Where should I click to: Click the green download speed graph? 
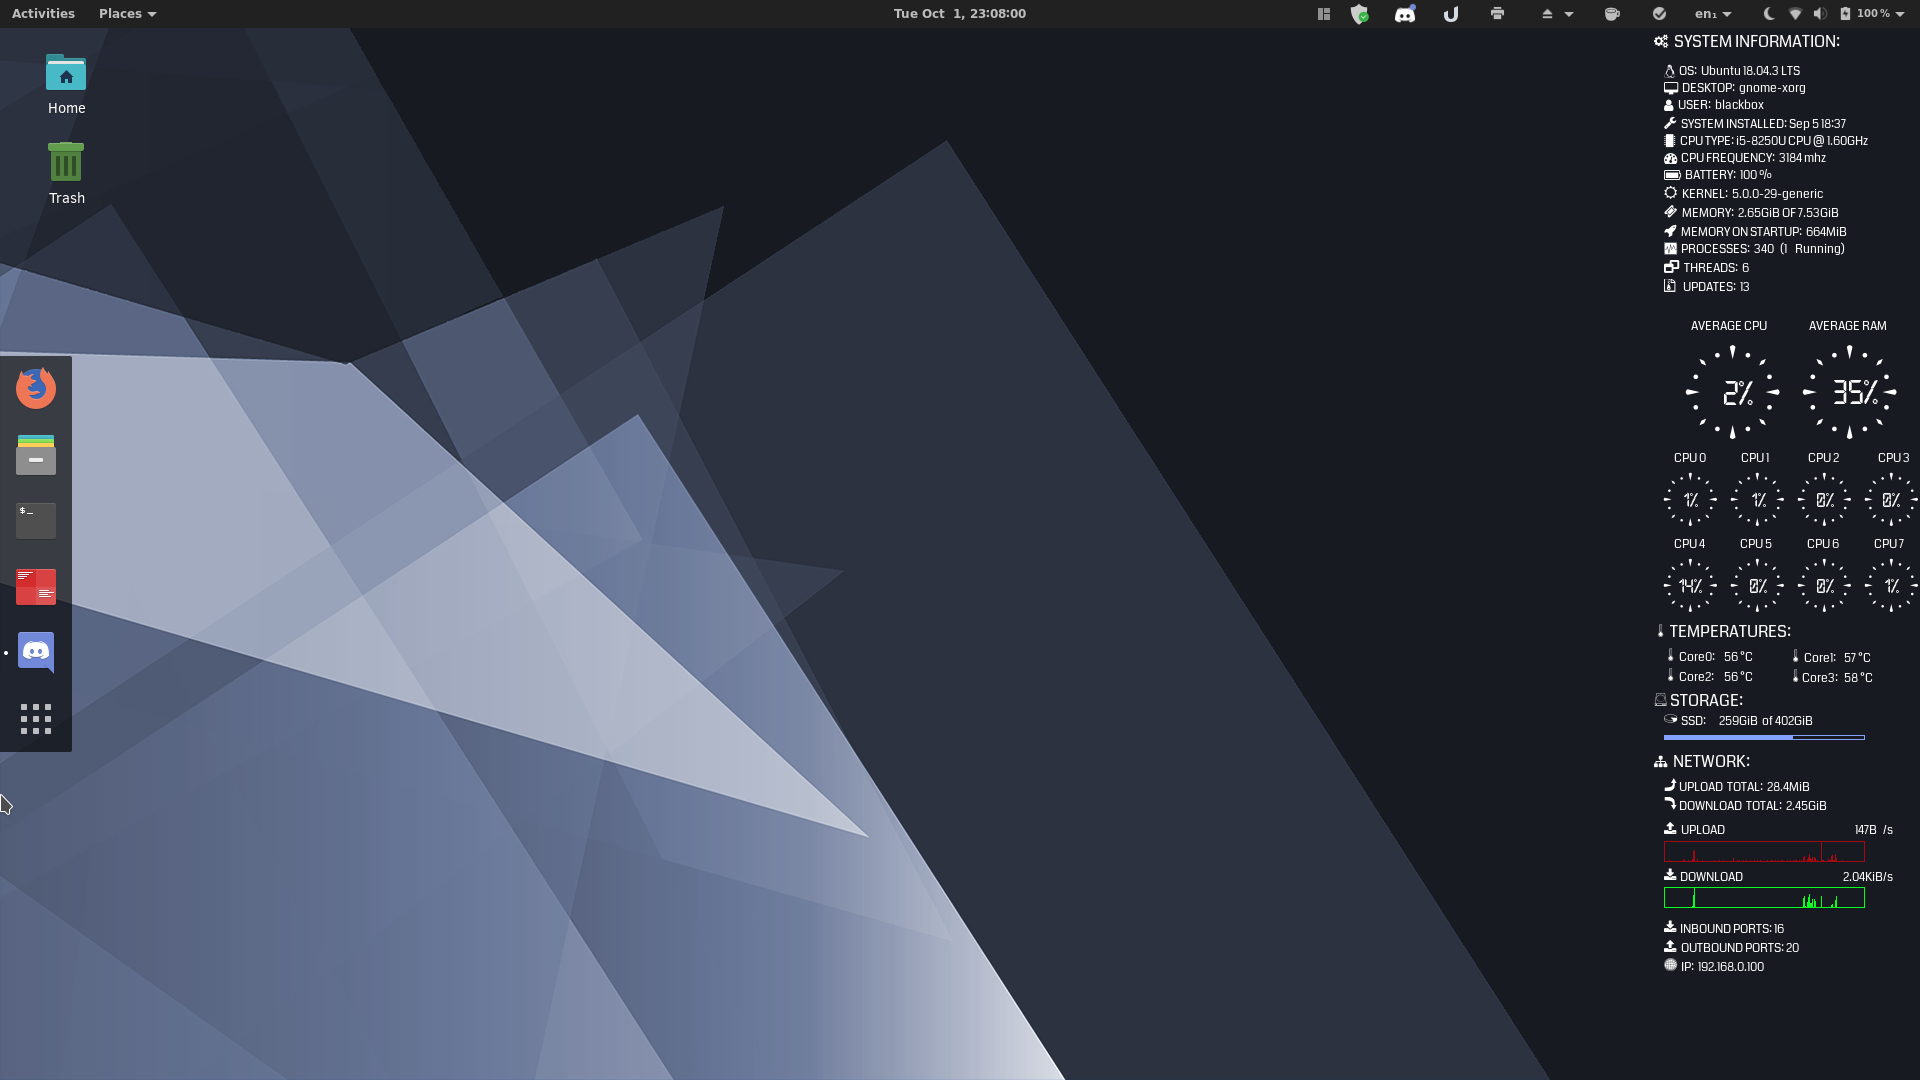(1764, 898)
